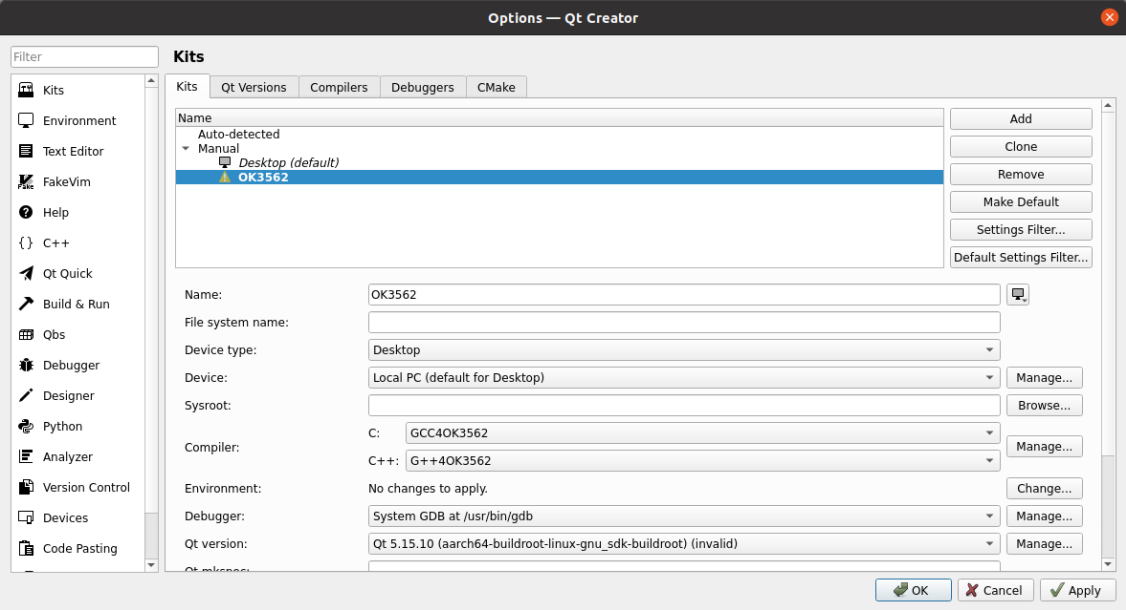Image resolution: width=1126 pixels, height=610 pixels.
Task: Open the Designer pencil icon
Action: [27, 396]
